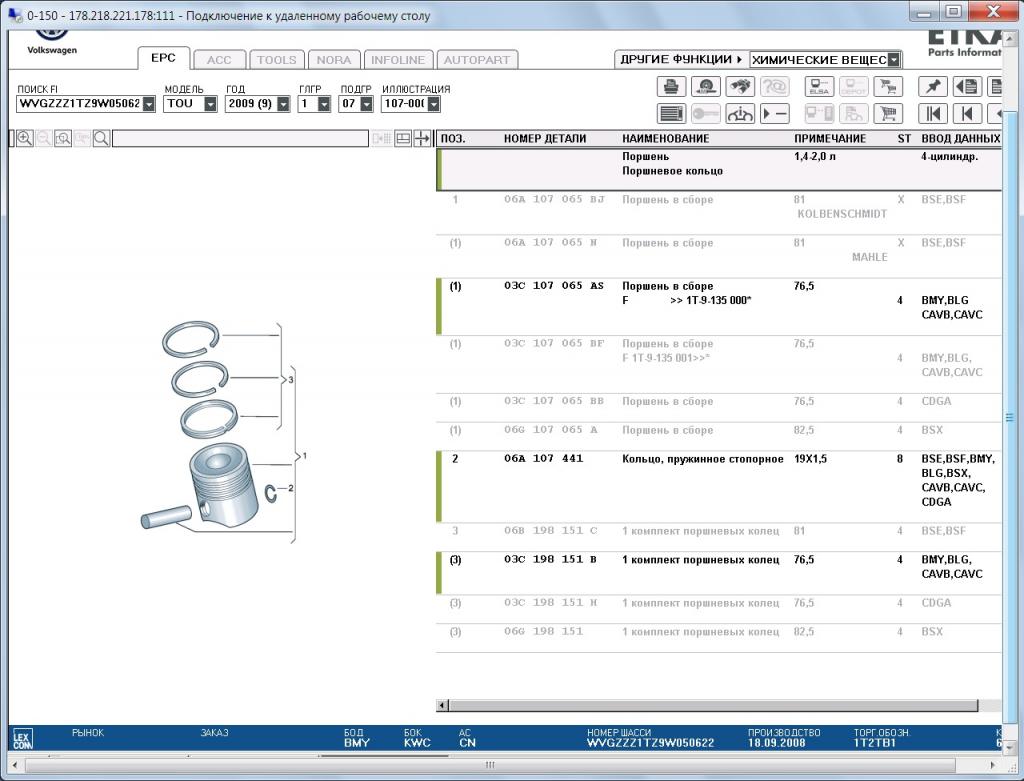This screenshot has height=781, width=1024.
Task: Click the НАИМЕНОВАНИЕ column header
Action: click(665, 138)
